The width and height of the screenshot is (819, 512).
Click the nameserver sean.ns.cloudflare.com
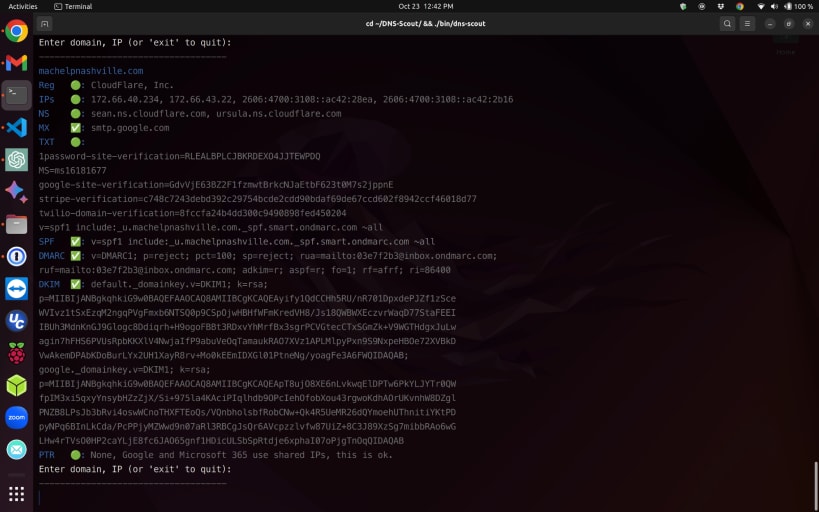pos(148,113)
